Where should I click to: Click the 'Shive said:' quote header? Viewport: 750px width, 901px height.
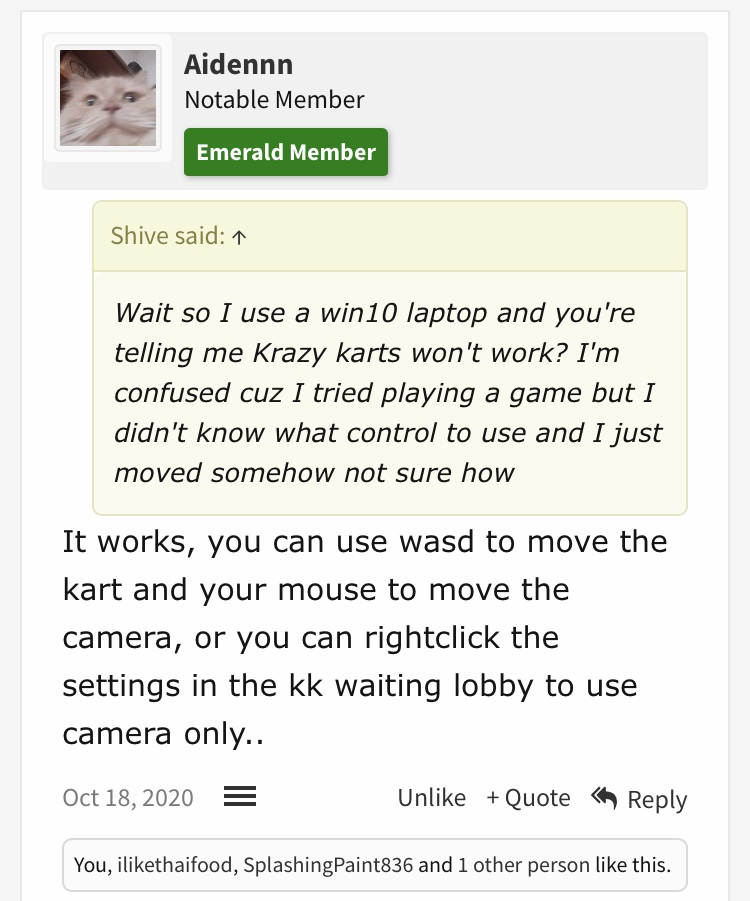tap(168, 236)
